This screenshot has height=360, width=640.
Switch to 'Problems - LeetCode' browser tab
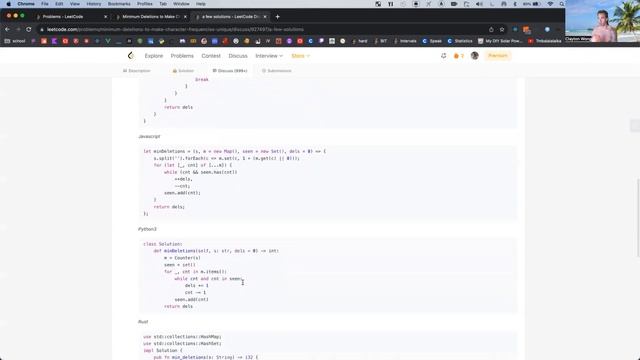[71, 17]
